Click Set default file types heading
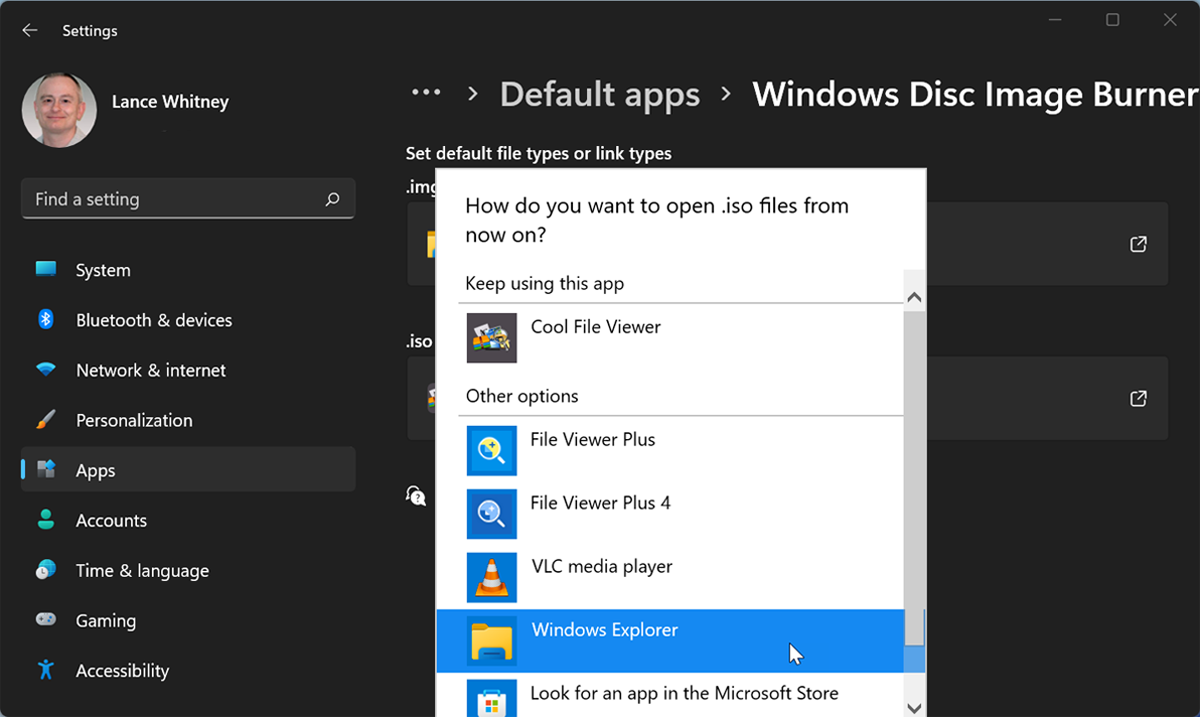Viewport: 1200px width, 717px height. click(538, 153)
